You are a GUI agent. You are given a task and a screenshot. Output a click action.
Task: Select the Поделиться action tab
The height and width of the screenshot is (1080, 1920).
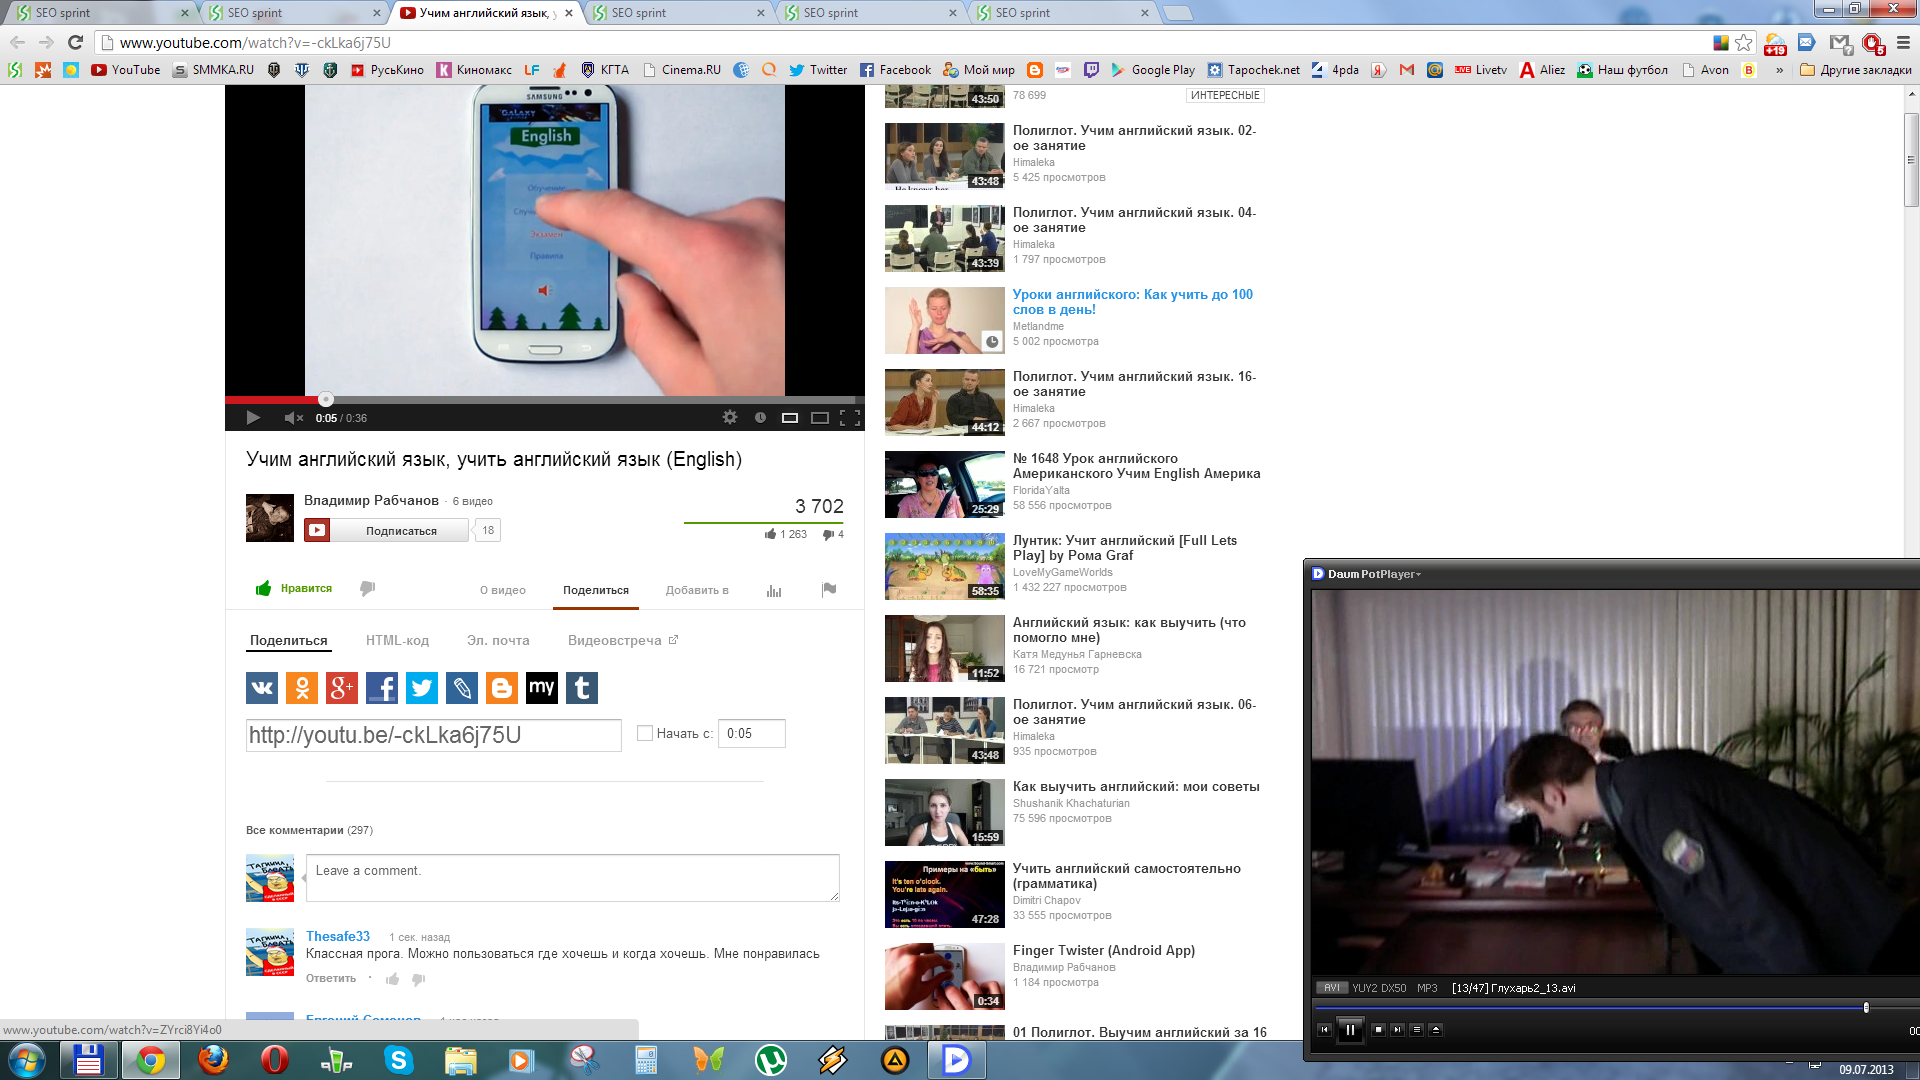596,590
